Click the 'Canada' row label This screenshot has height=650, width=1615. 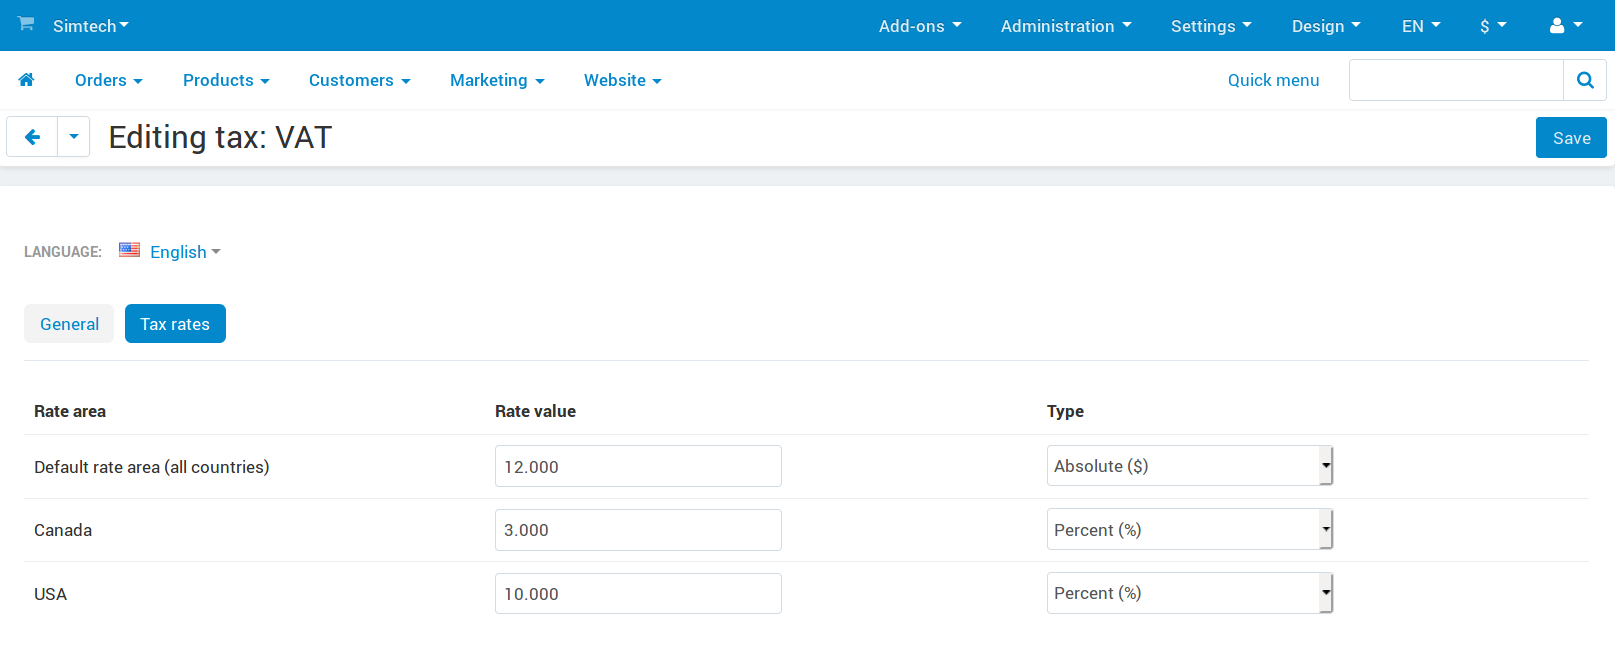[x=63, y=530]
